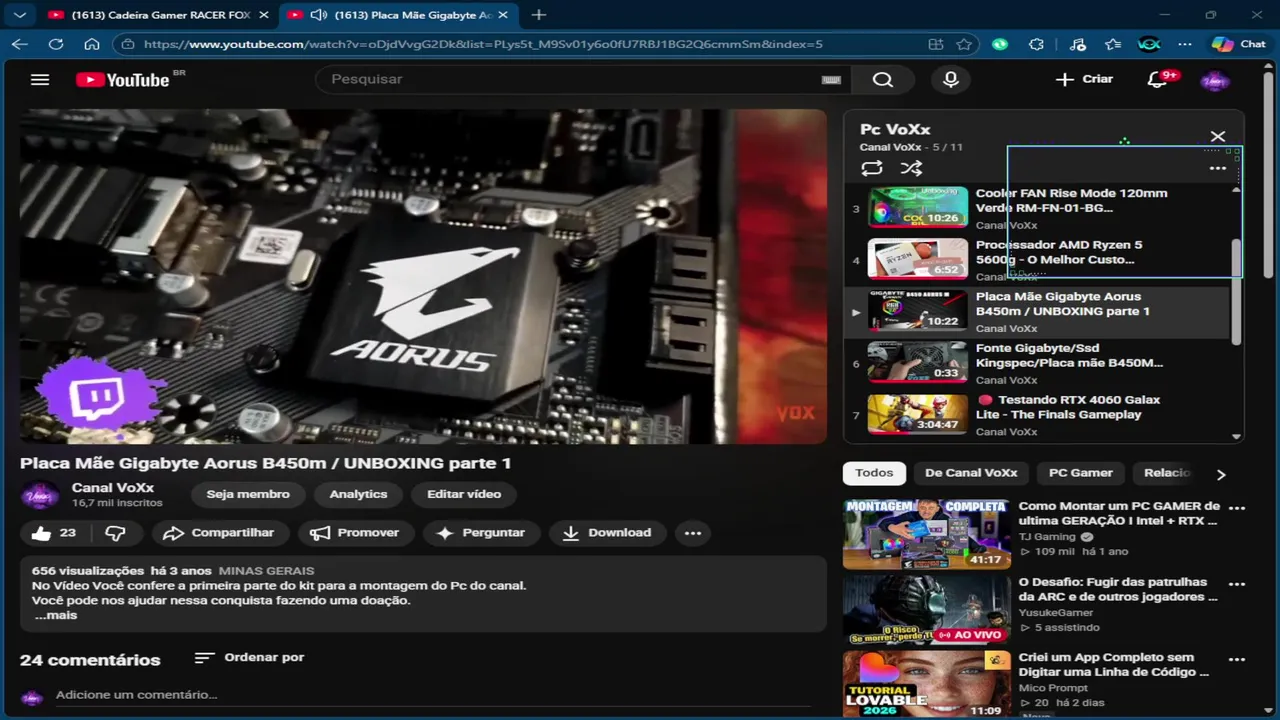Expand the description with ...mais
This screenshot has height=720, width=1280.
(56, 615)
